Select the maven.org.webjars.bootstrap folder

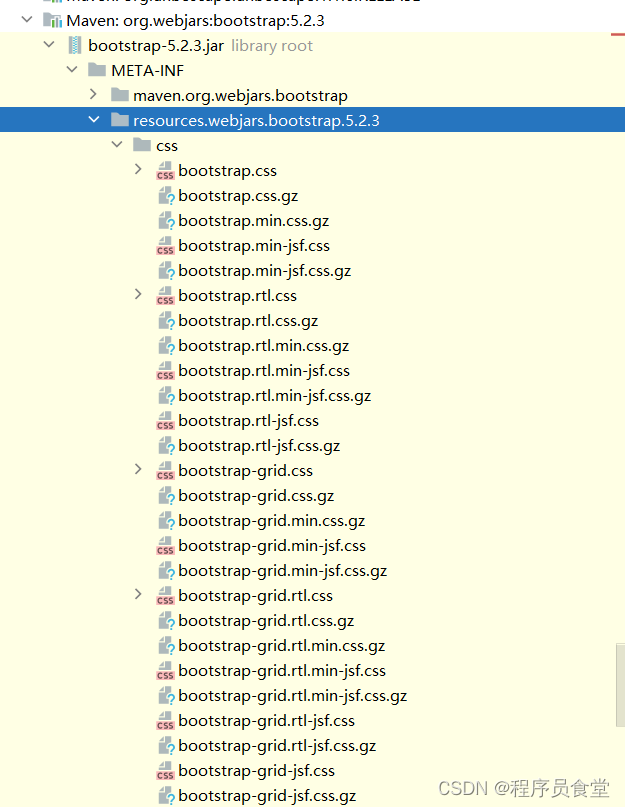240,96
